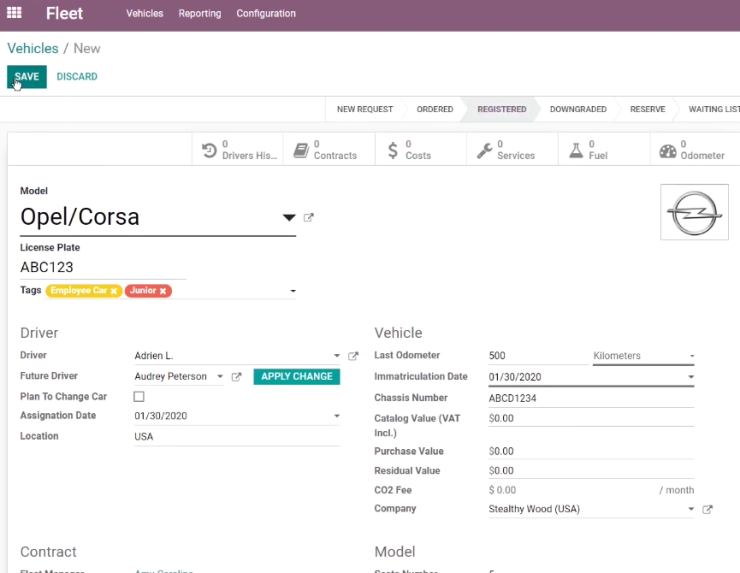Click the Opel logo image
The height and width of the screenshot is (573, 740).
coord(694,212)
